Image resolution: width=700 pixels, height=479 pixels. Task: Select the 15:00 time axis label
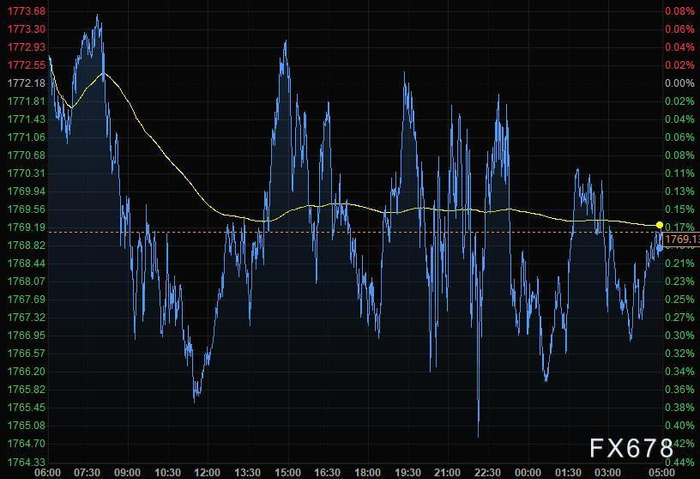pyautogui.click(x=288, y=473)
